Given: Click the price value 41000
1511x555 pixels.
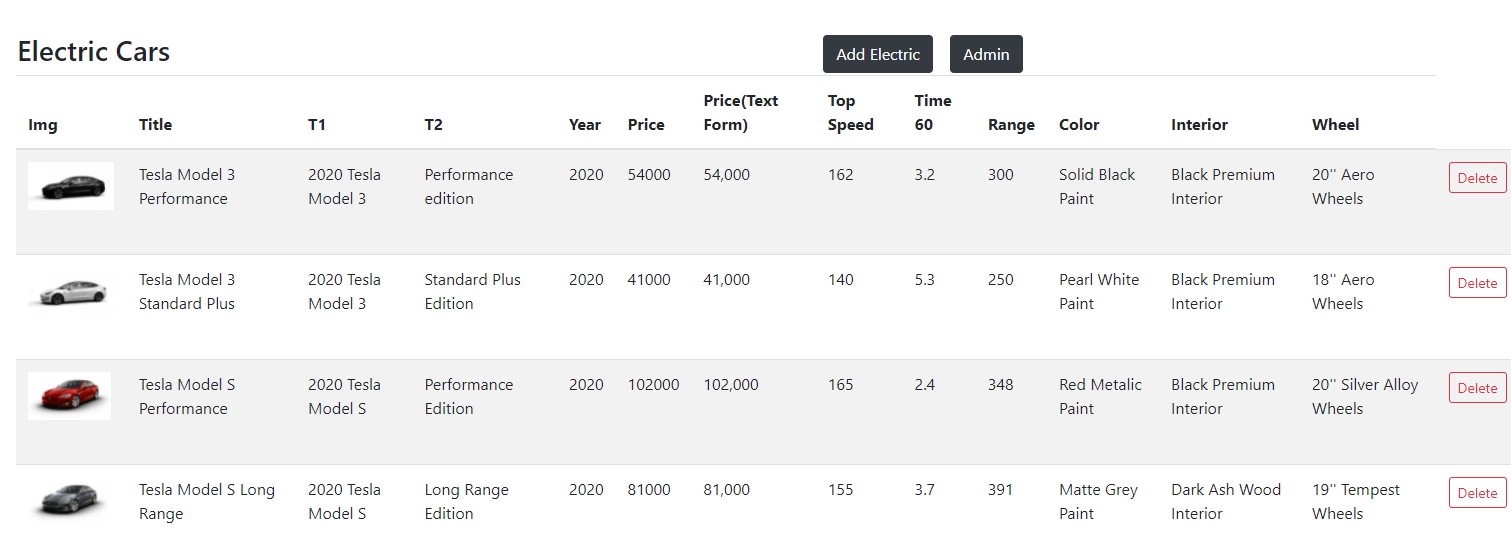Looking at the screenshot, I should click(x=649, y=279).
